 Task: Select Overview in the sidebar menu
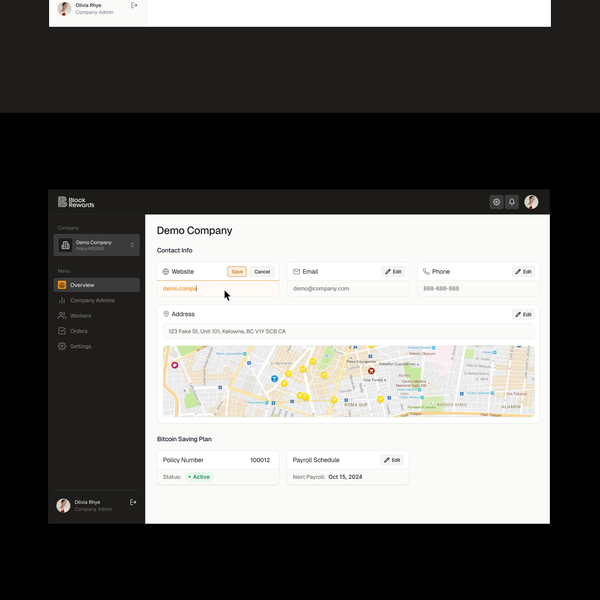tap(96, 285)
